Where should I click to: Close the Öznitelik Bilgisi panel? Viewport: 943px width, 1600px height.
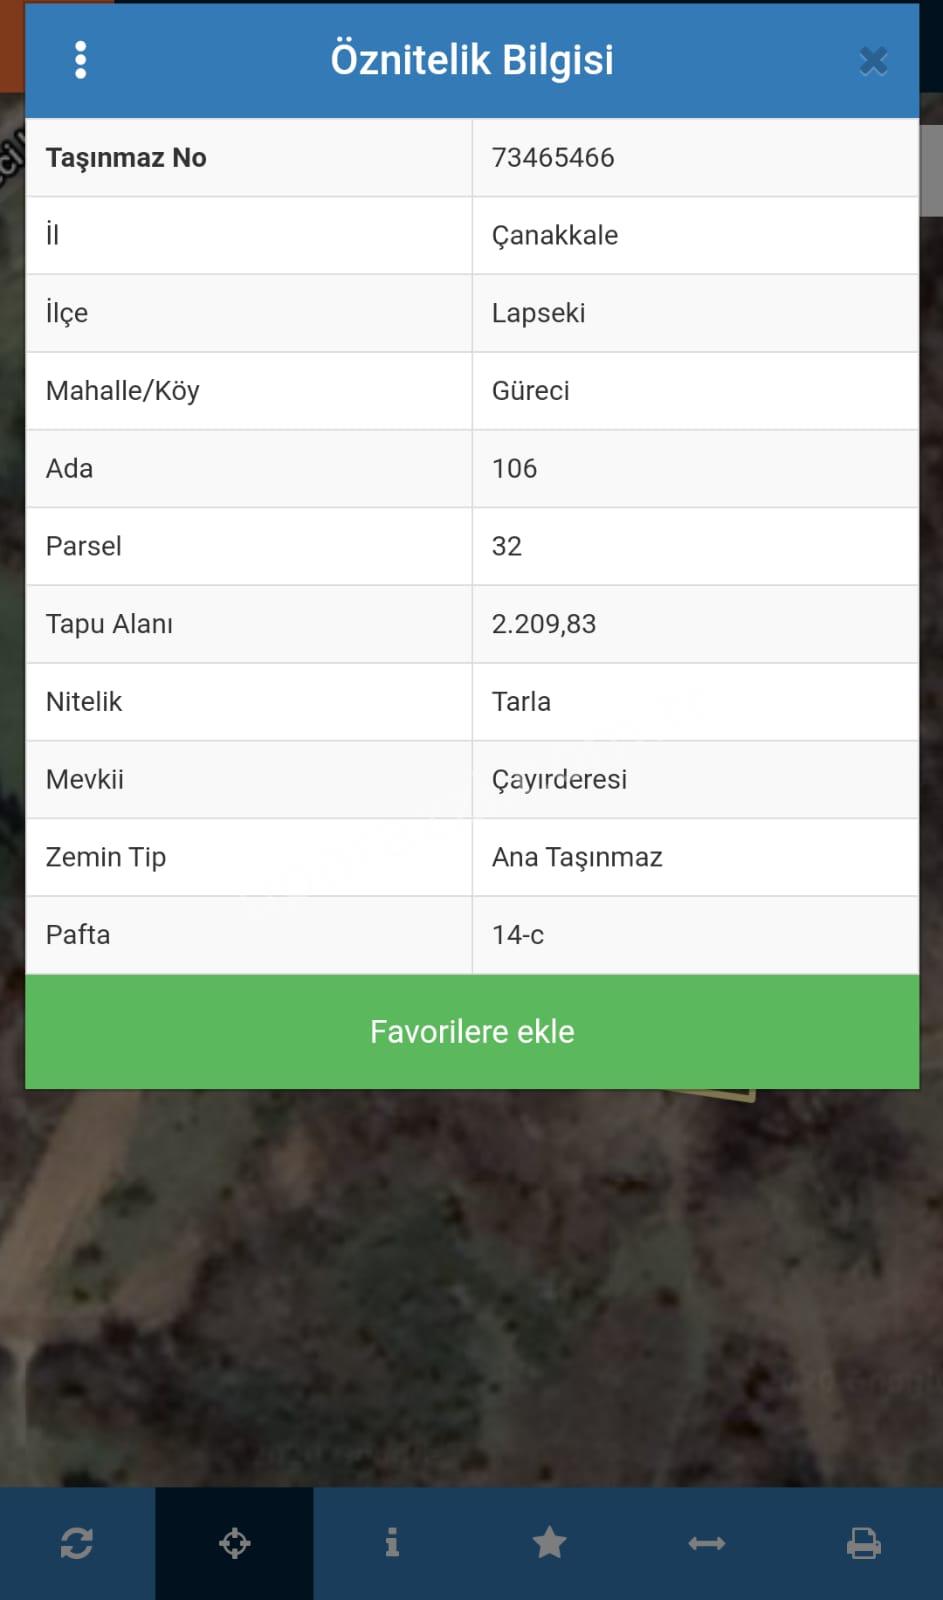click(873, 61)
